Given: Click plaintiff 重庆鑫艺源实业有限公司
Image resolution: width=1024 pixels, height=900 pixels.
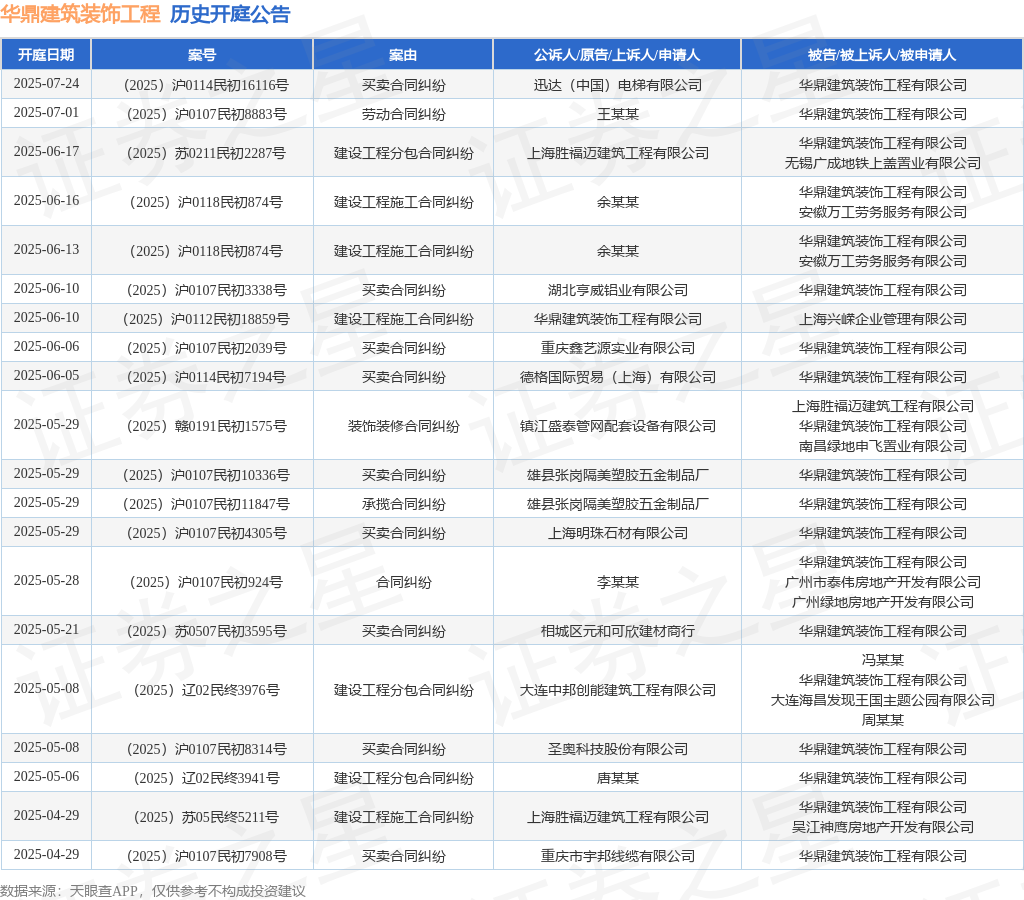Looking at the screenshot, I should (x=617, y=348).
